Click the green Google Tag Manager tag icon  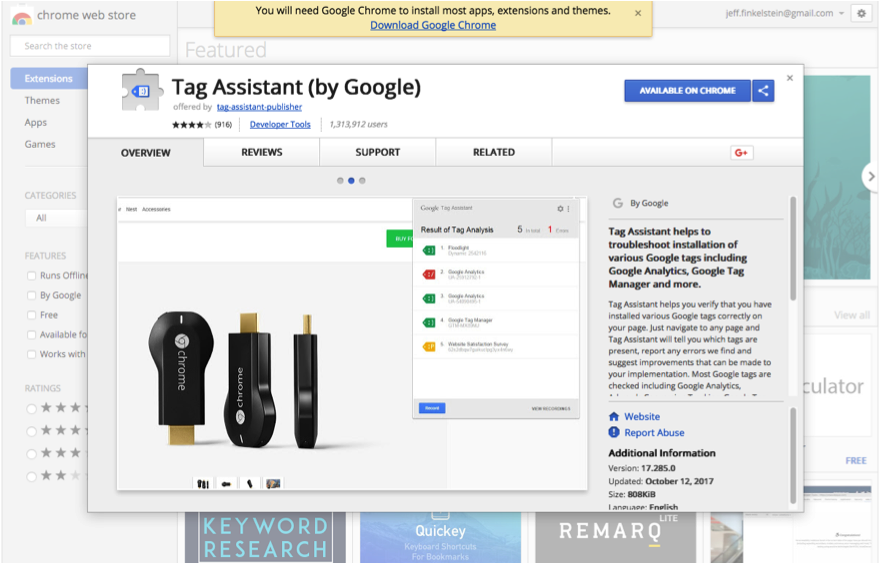(429, 323)
